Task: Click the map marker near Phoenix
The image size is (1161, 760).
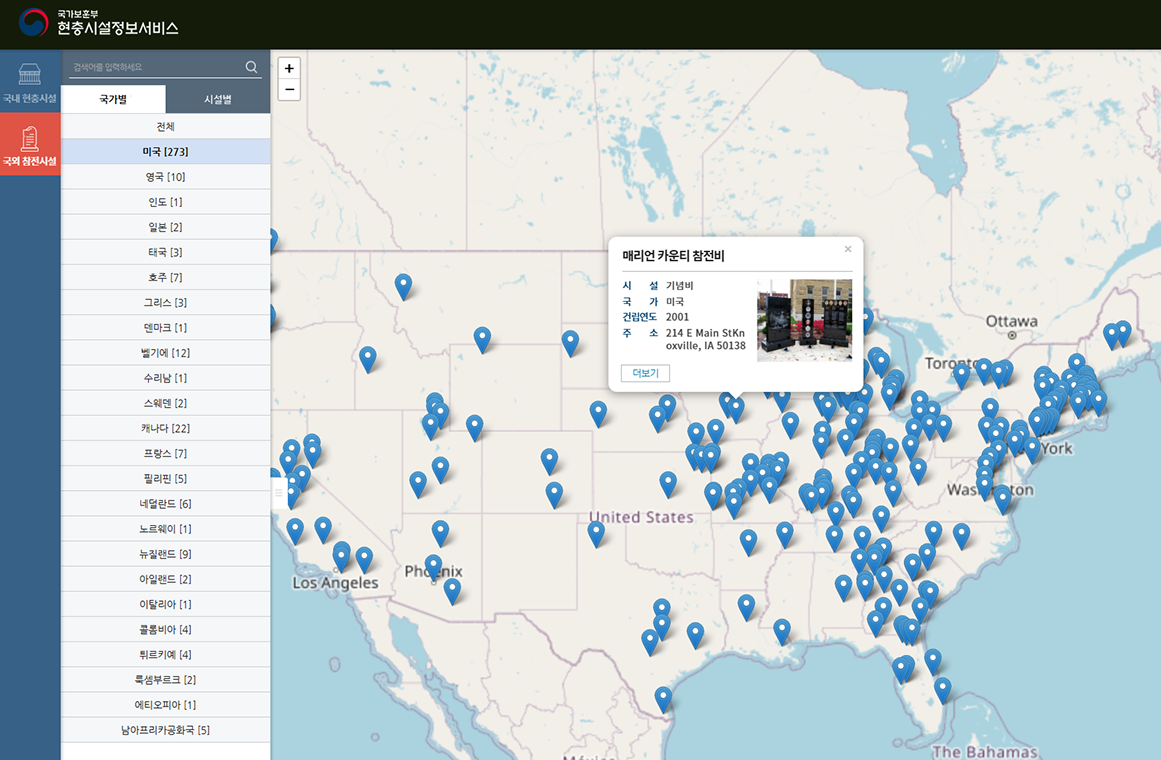Action: click(x=433, y=566)
